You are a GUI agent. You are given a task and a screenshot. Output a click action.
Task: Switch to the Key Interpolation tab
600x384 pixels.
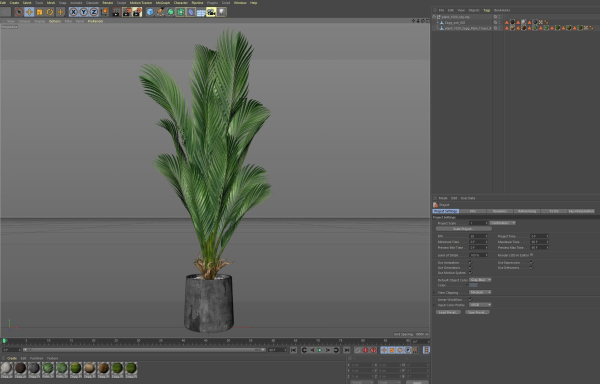point(581,211)
